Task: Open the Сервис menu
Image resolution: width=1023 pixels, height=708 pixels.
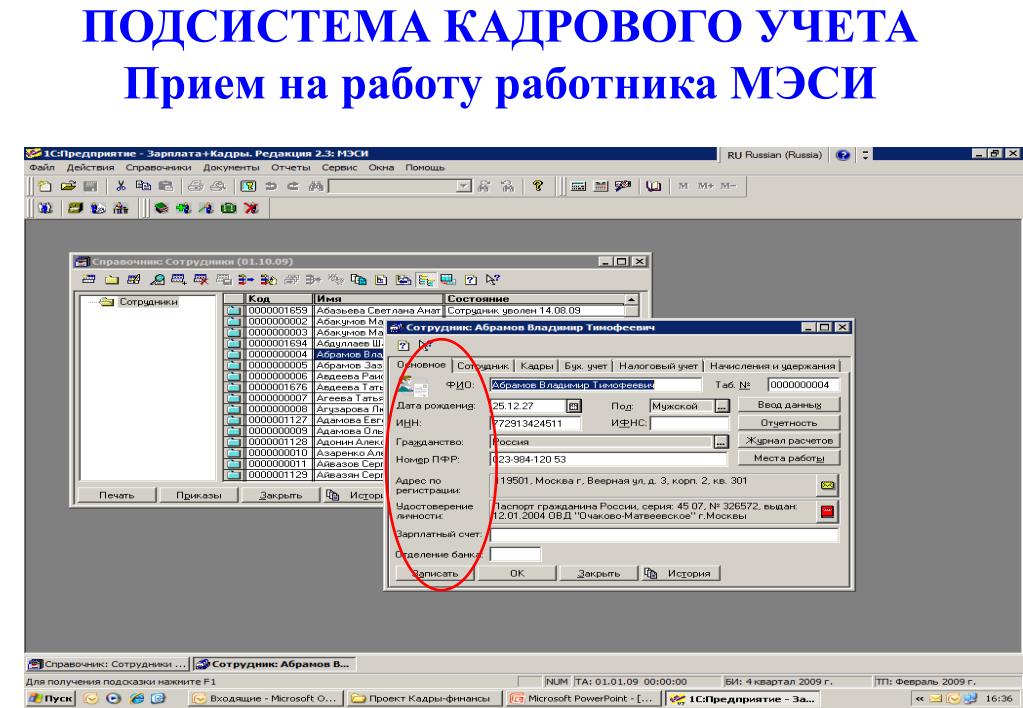Action: point(339,168)
